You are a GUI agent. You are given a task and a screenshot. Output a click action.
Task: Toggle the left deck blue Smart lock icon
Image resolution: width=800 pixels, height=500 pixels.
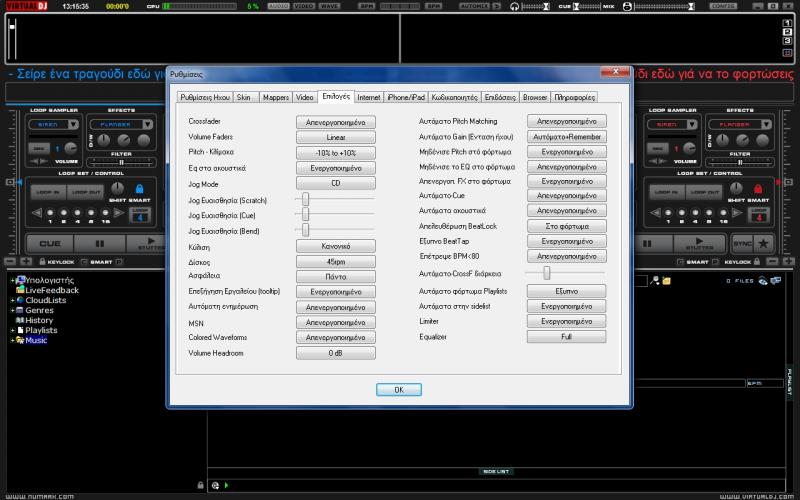click(x=139, y=189)
